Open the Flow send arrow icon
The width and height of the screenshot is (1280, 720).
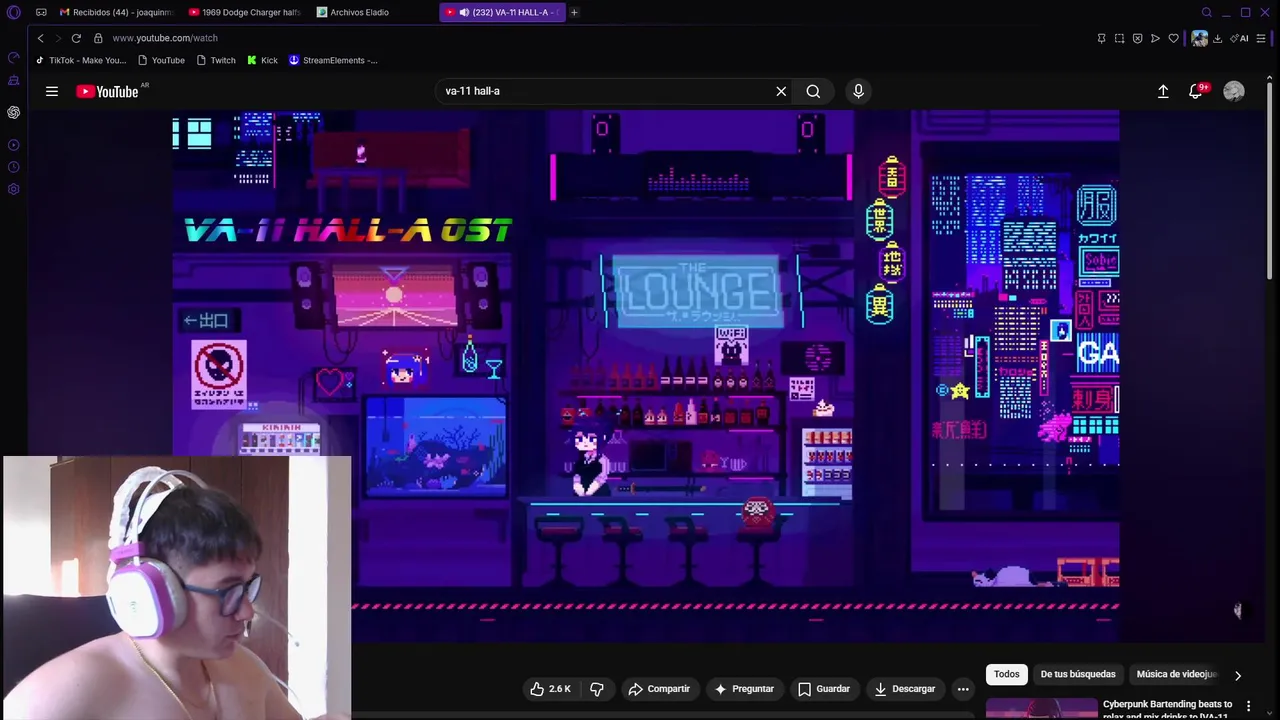click(1155, 38)
